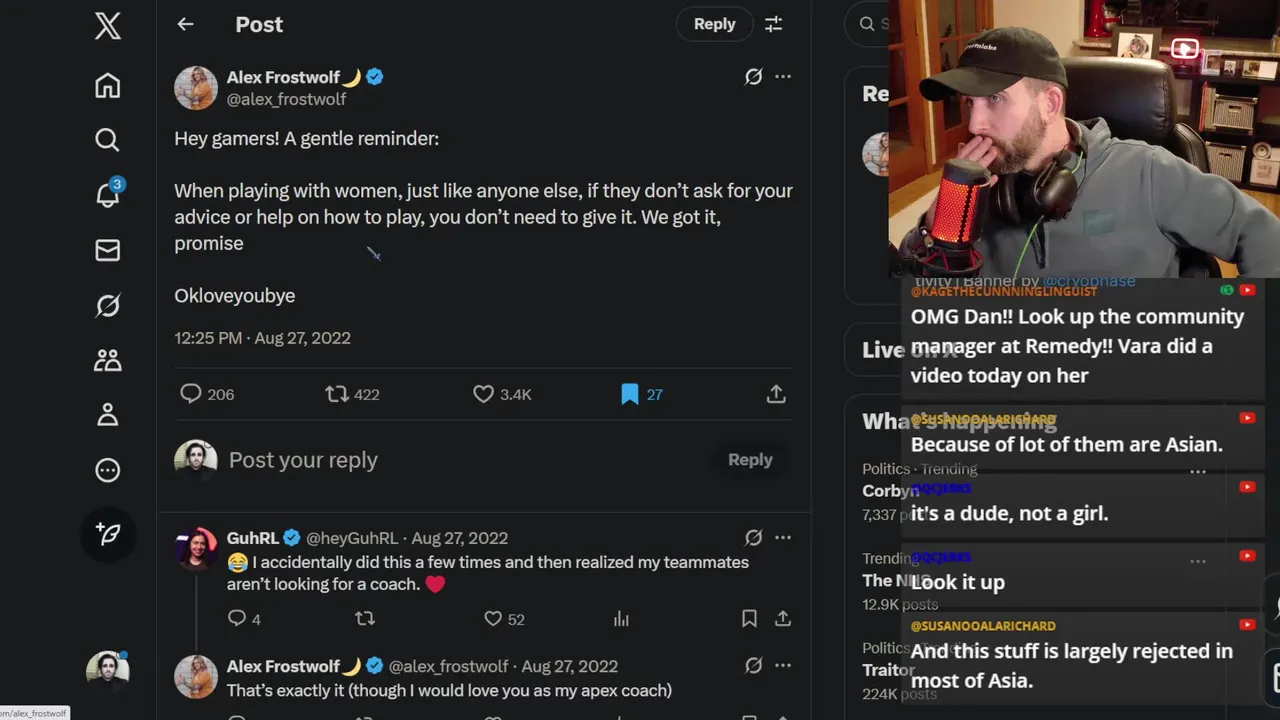Image resolution: width=1280 pixels, height=720 pixels.
Task: Open three-dot menu on the main post
Action: click(x=783, y=76)
